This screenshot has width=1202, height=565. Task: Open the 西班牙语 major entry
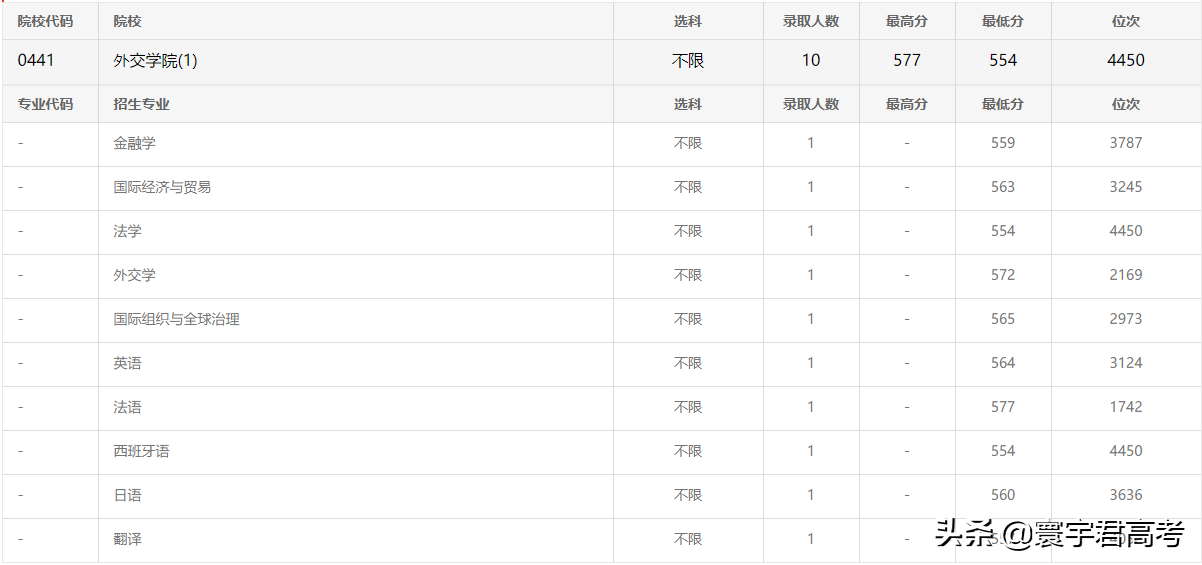[x=141, y=451]
